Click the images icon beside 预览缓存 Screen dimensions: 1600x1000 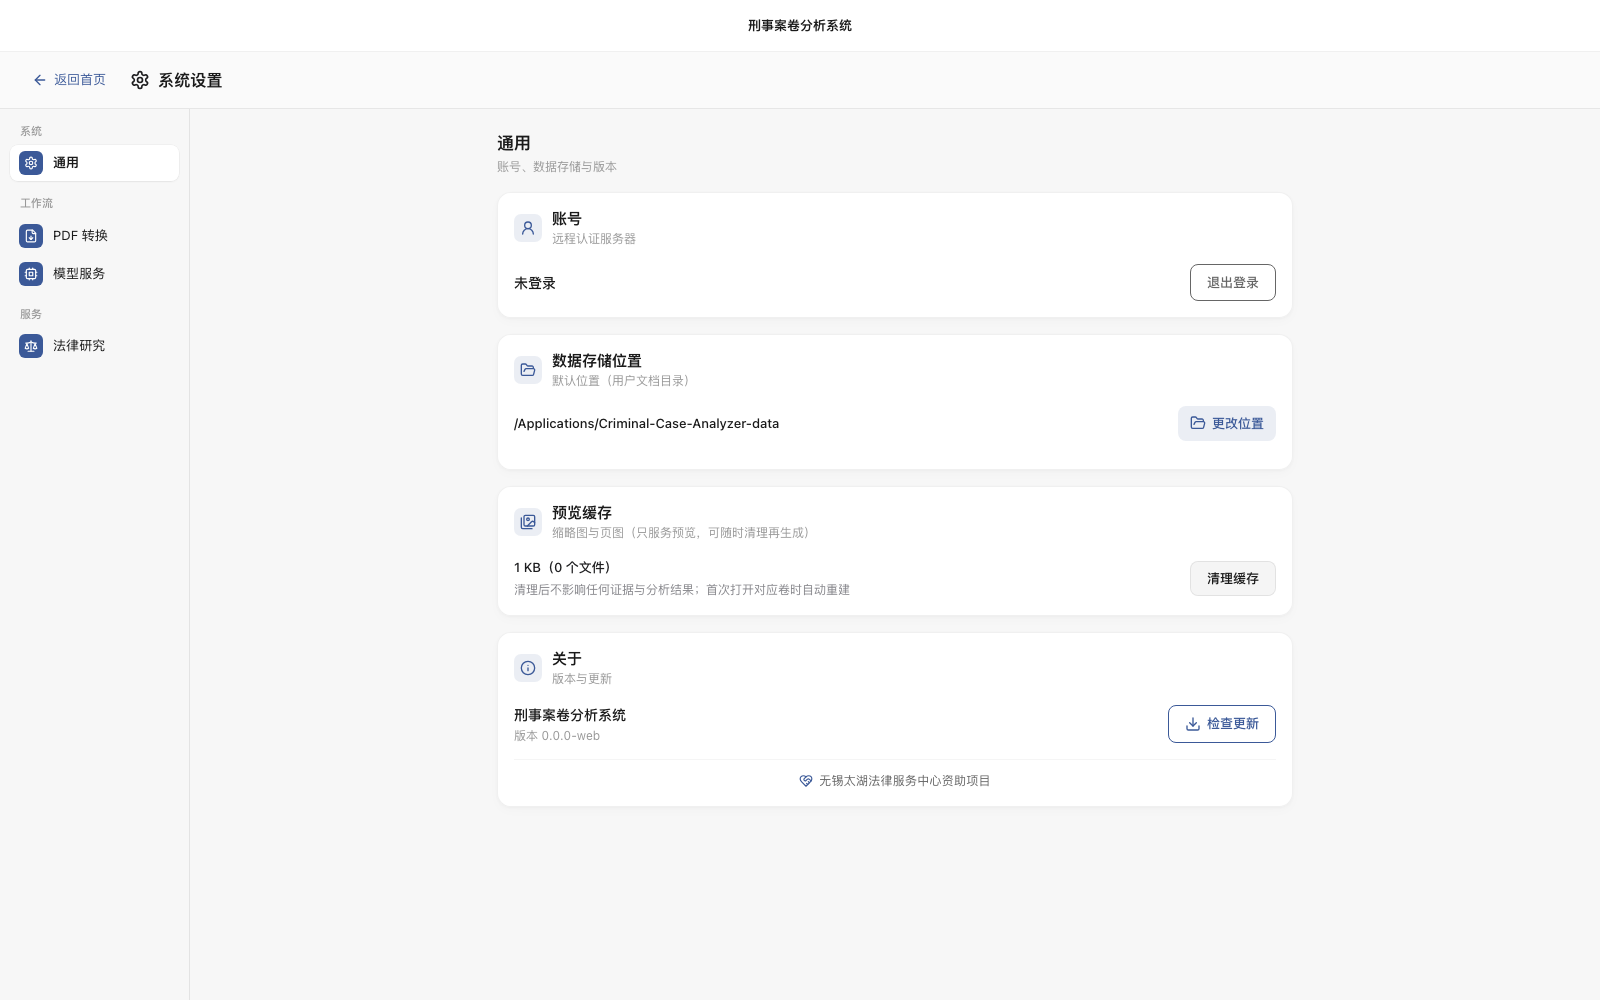(x=528, y=522)
